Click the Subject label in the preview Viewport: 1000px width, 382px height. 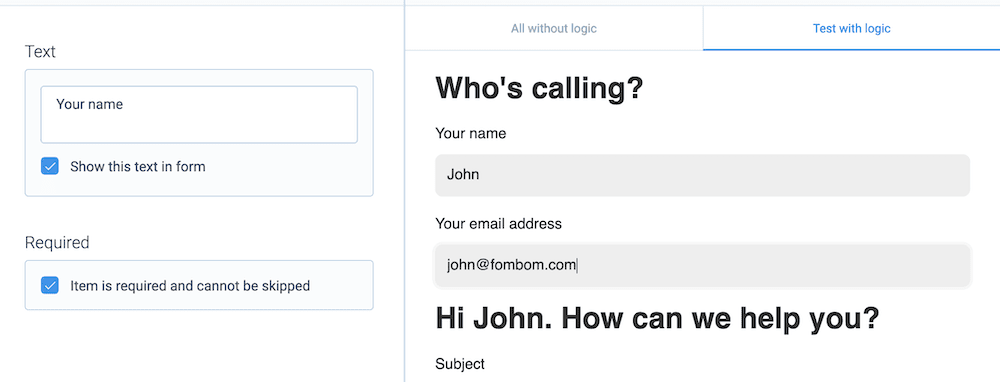460,364
